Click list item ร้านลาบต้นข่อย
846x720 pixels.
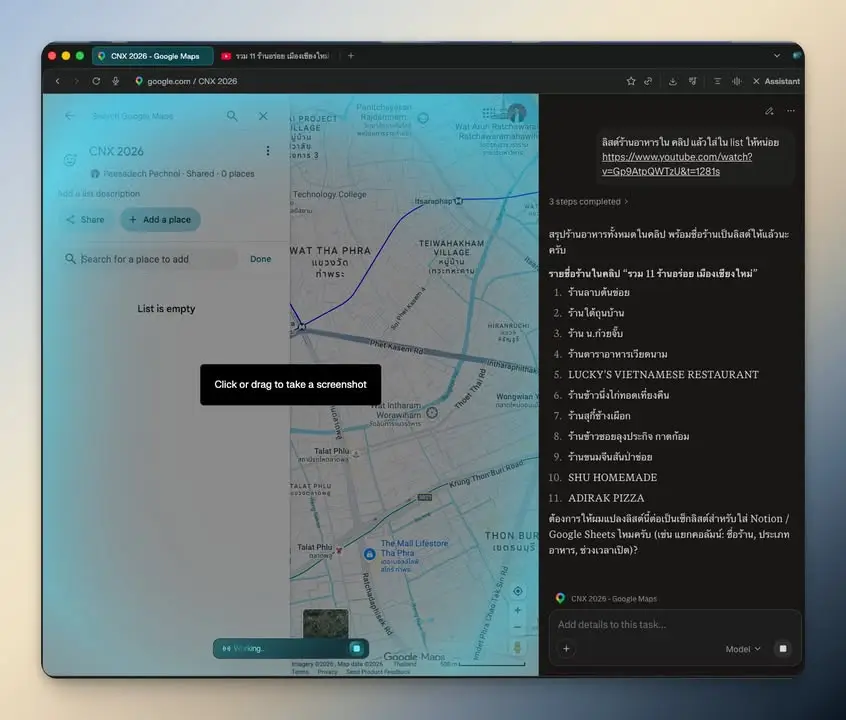(599, 293)
